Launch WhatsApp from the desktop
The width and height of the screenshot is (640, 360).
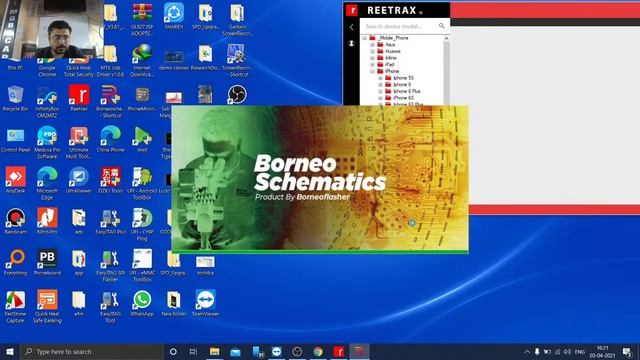pos(142,303)
